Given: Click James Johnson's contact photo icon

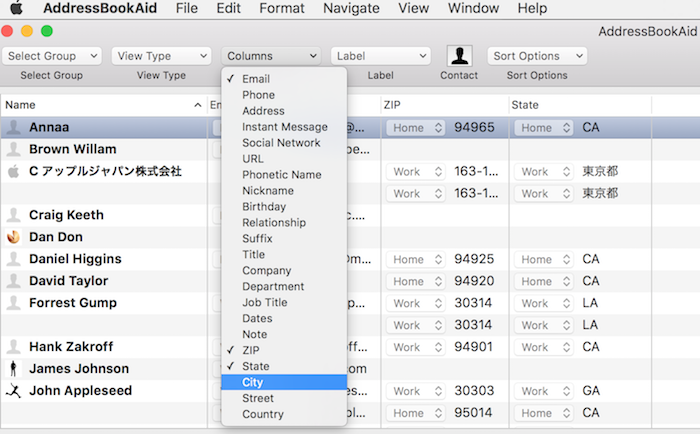Looking at the screenshot, I should click(x=13, y=368).
